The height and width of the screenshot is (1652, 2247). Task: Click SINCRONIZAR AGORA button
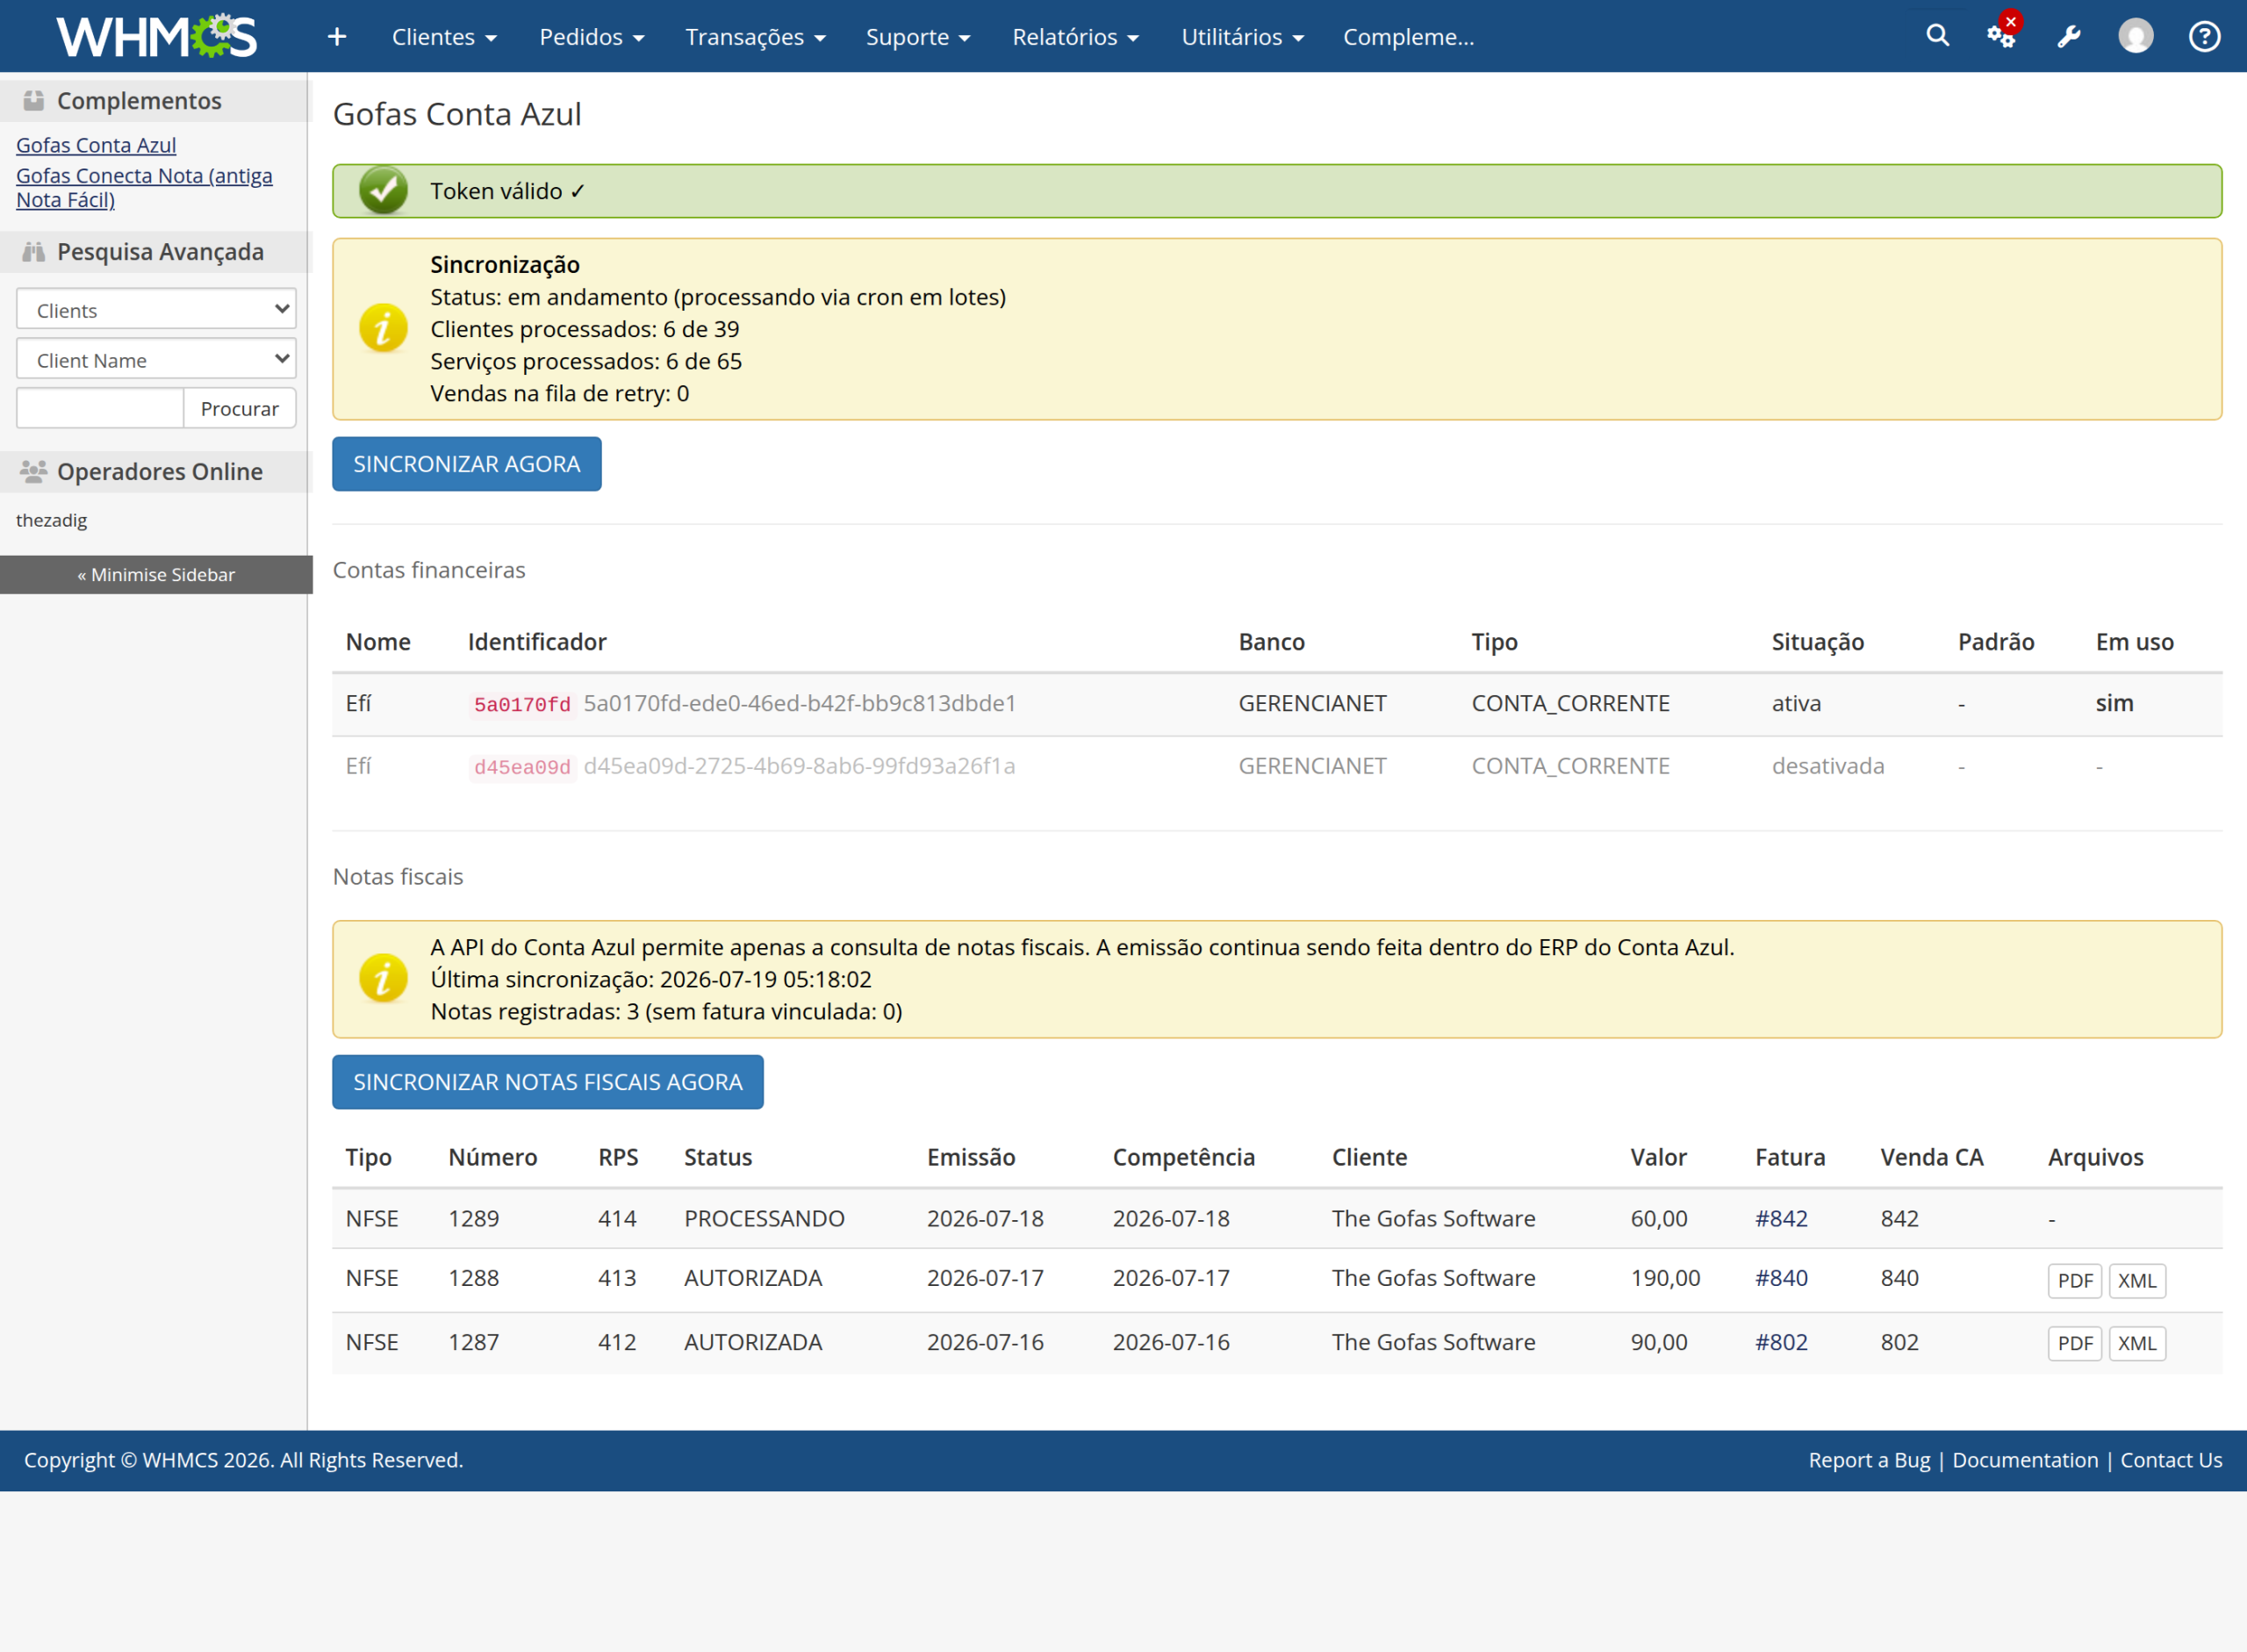point(467,464)
